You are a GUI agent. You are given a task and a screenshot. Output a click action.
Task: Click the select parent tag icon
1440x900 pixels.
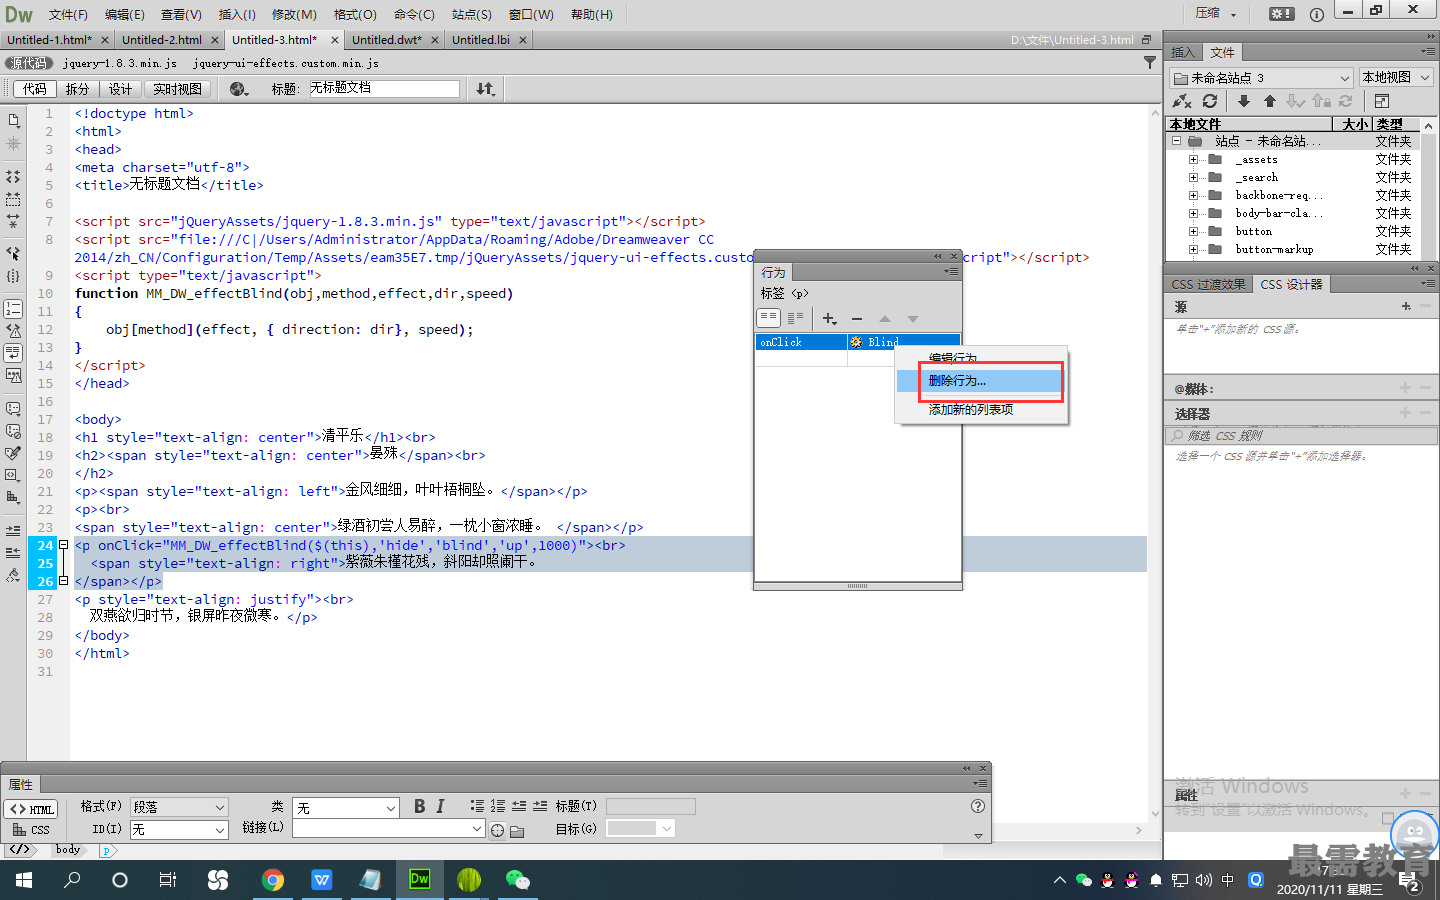[x=13, y=253]
